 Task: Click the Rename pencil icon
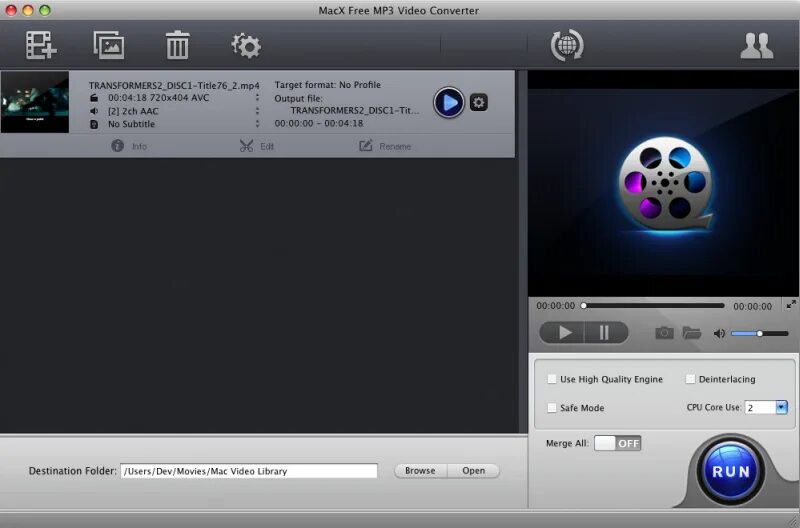(x=366, y=146)
